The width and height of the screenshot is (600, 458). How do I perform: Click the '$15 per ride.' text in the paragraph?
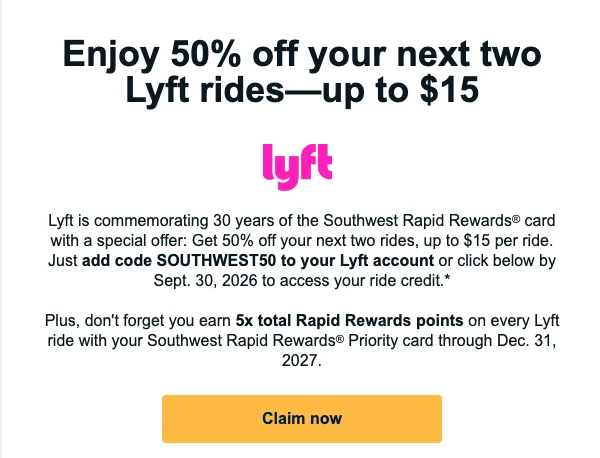click(508, 241)
